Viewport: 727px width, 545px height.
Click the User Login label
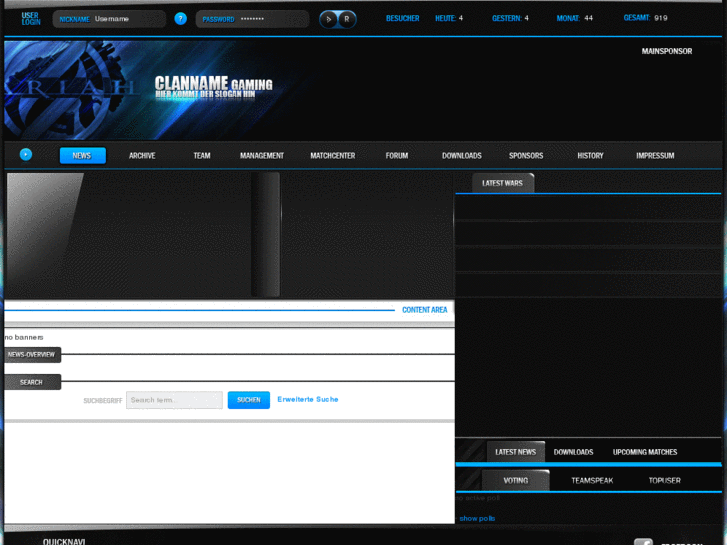coord(31,19)
